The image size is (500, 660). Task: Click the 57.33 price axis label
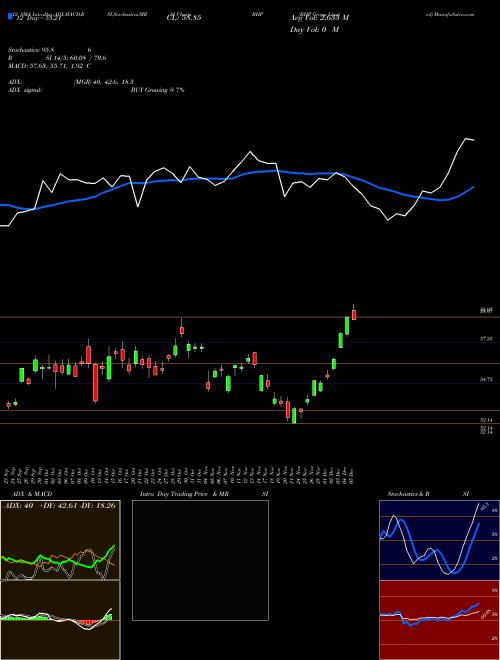(x=486, y=338)
